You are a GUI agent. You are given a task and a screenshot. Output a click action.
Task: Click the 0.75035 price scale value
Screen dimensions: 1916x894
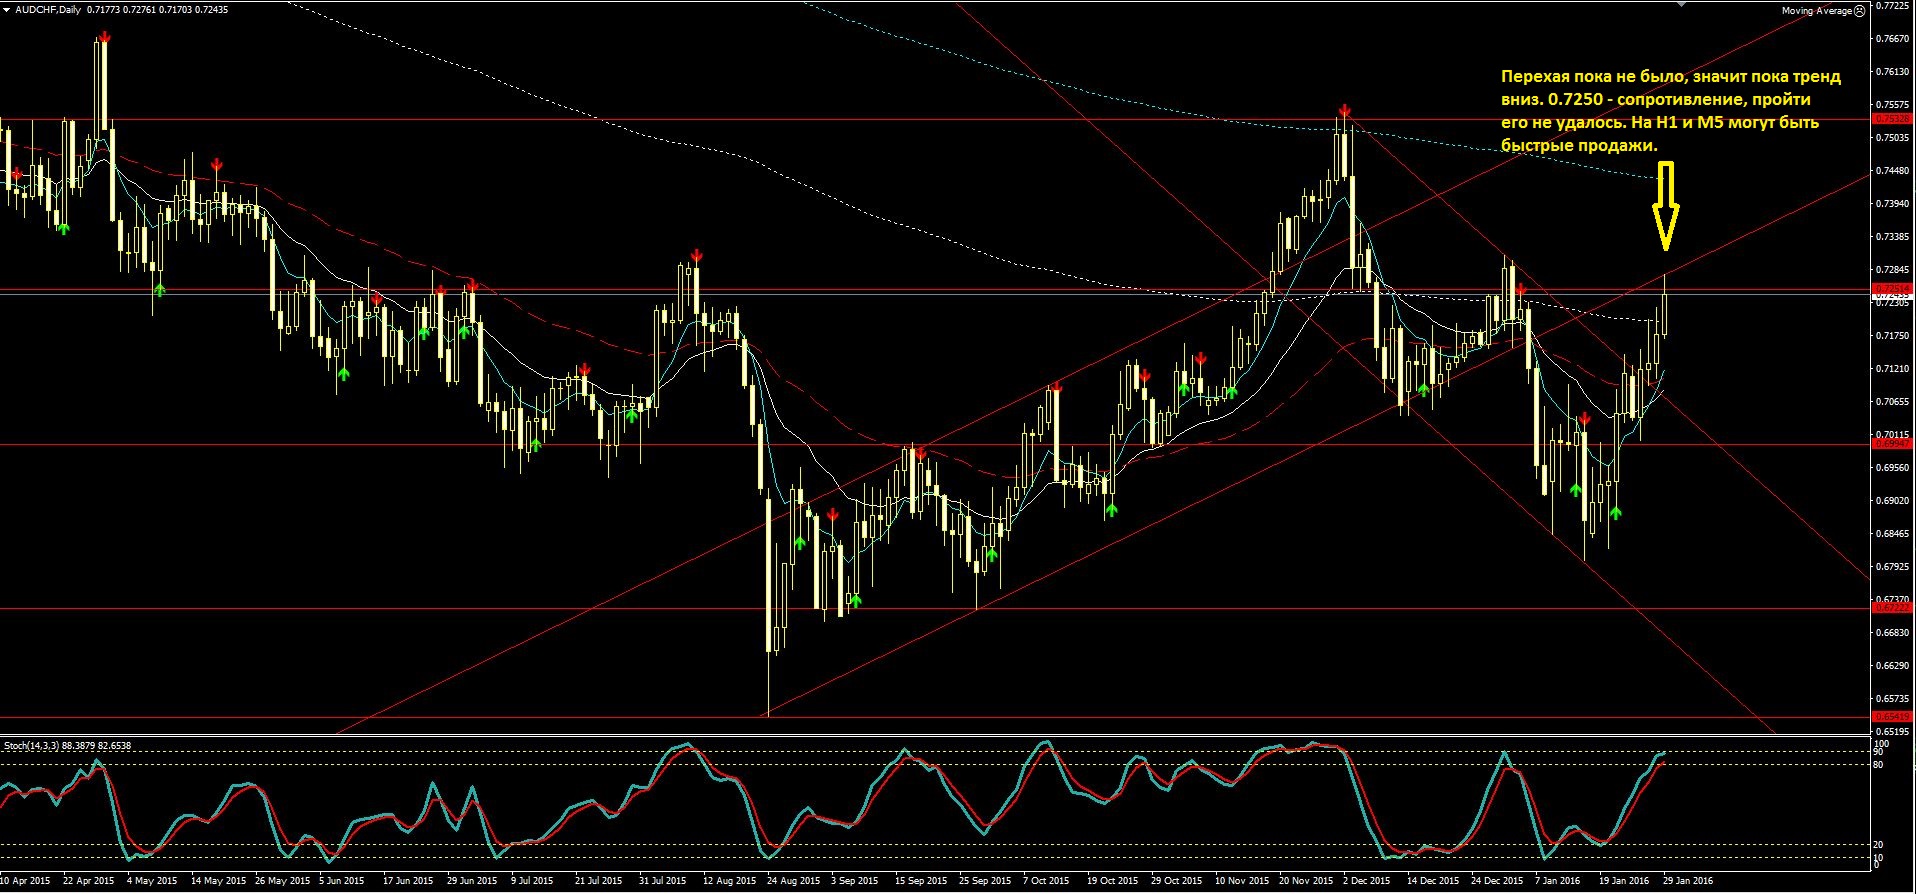(x=1891, y=138)
